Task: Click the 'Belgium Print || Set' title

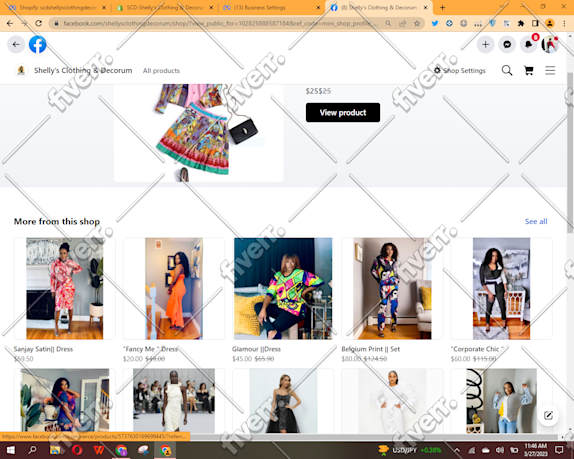Action: pos(370,349)
